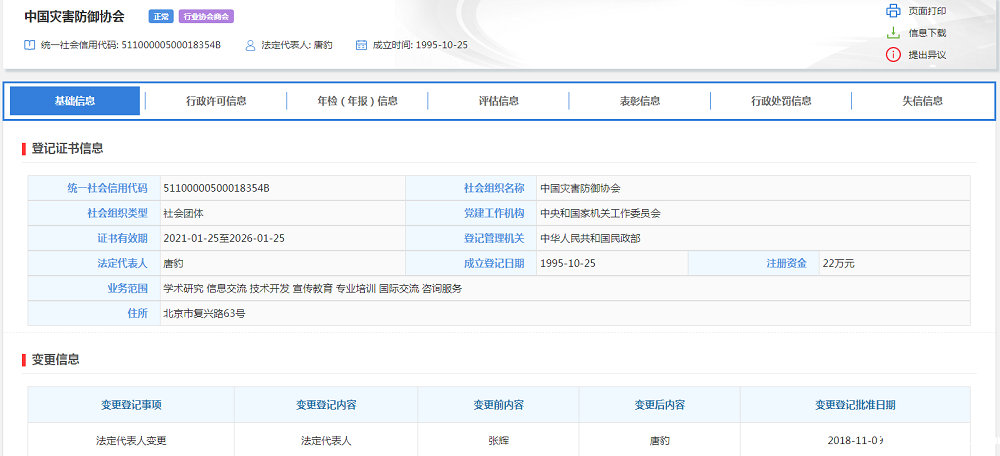The image size is (1000, 456).
Task: Click the 注册资金 label cell
Action: click(x=754, y=263)
